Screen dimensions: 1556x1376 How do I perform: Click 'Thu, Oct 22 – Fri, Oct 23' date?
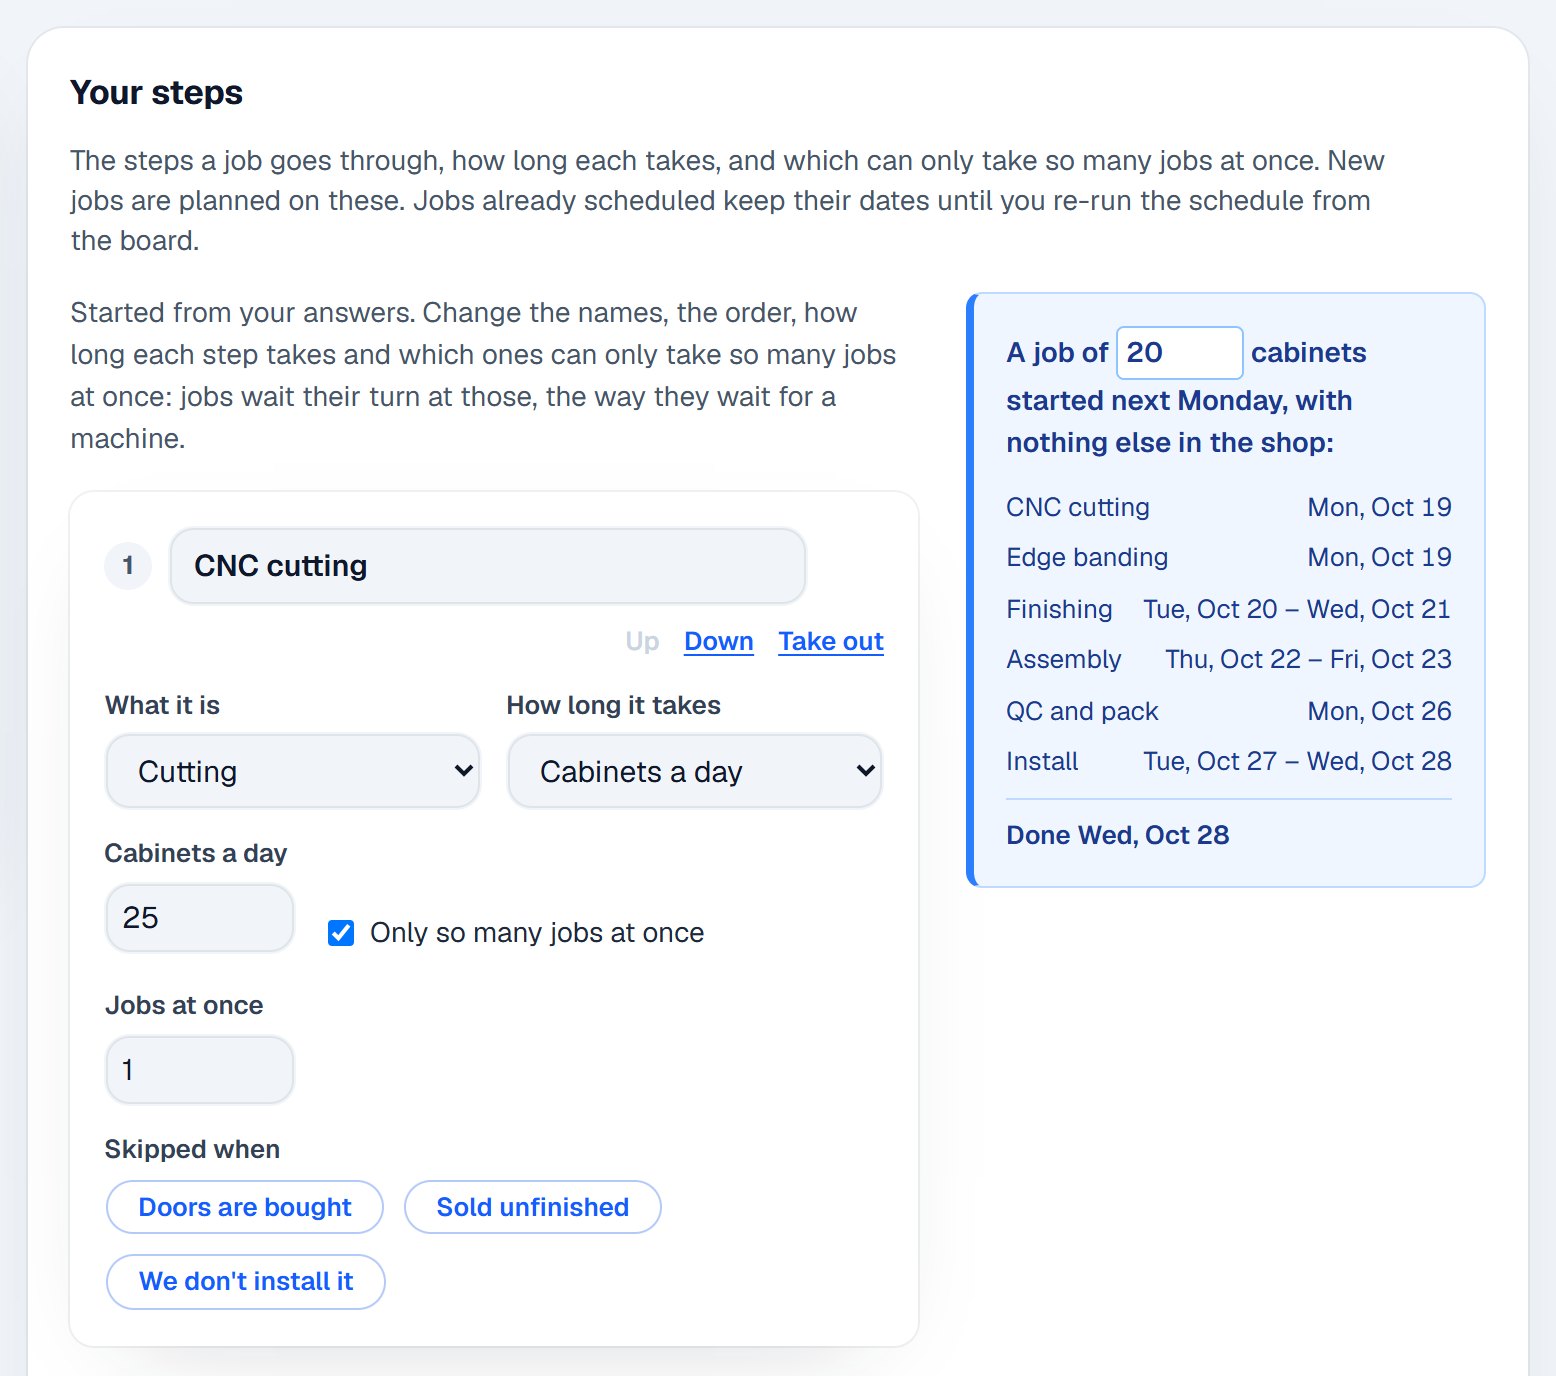click(x=1308, y=659)
